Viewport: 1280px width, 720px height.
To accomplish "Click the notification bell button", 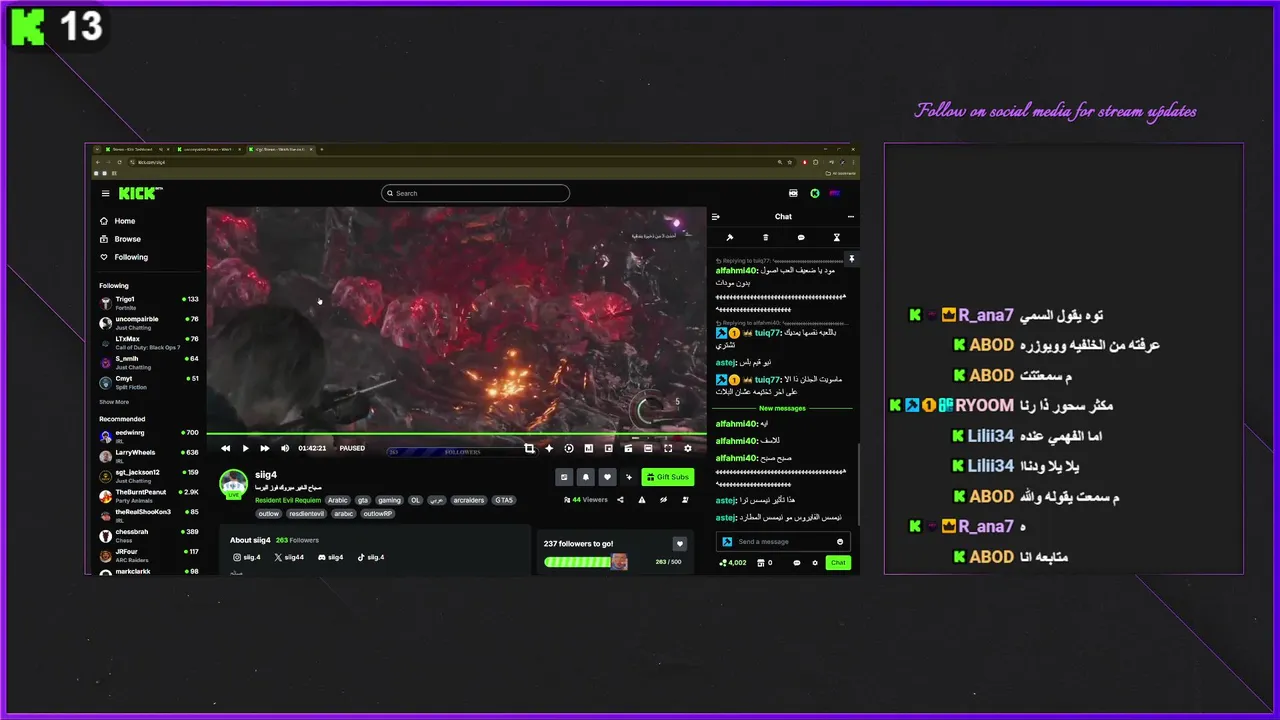I will (586, 477).
